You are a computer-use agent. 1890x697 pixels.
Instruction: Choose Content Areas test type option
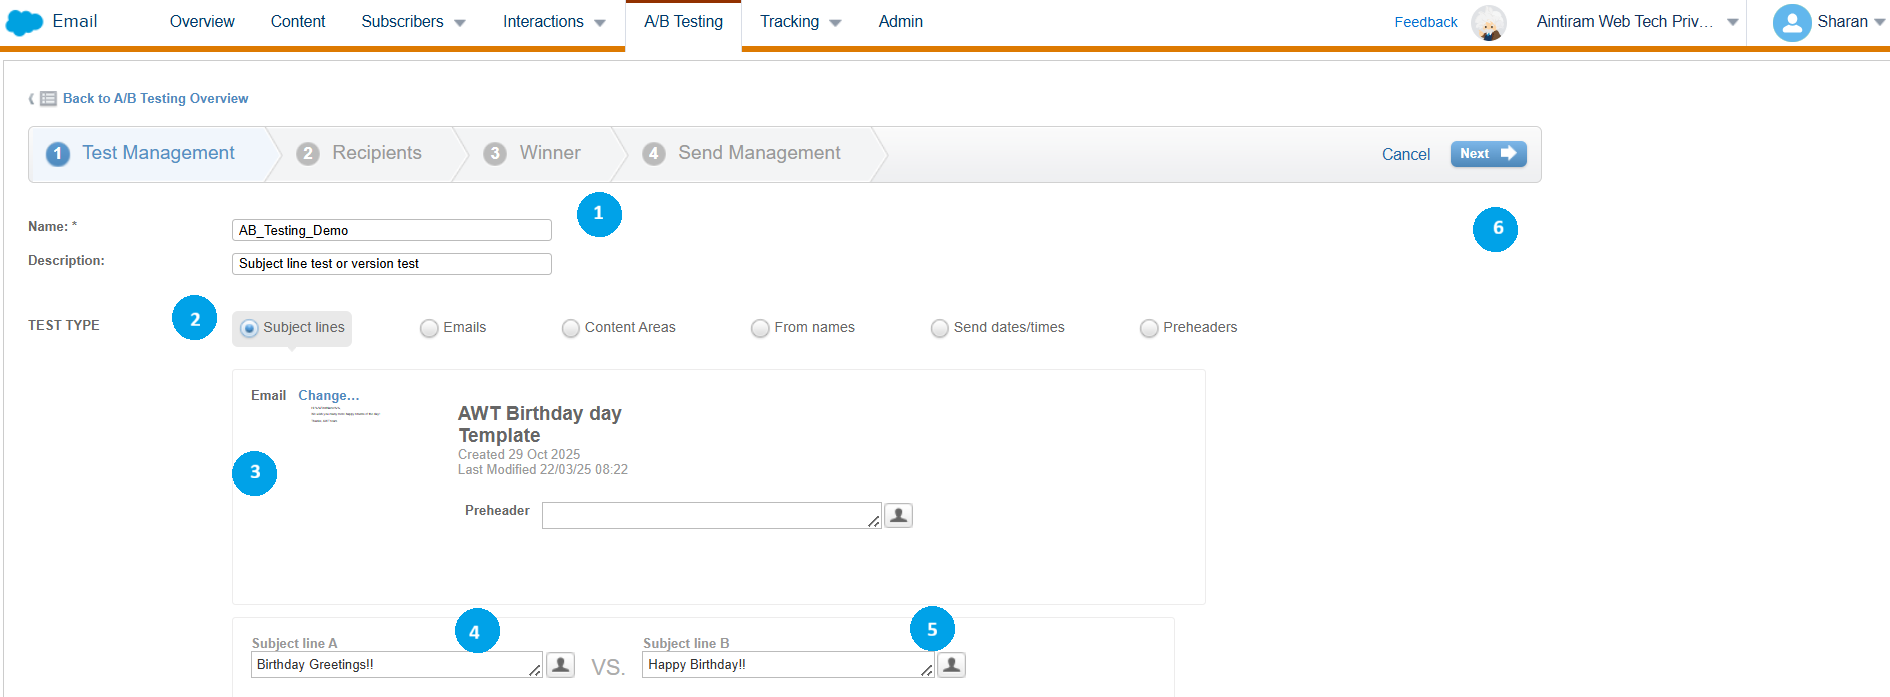click(x=571, y=328)
